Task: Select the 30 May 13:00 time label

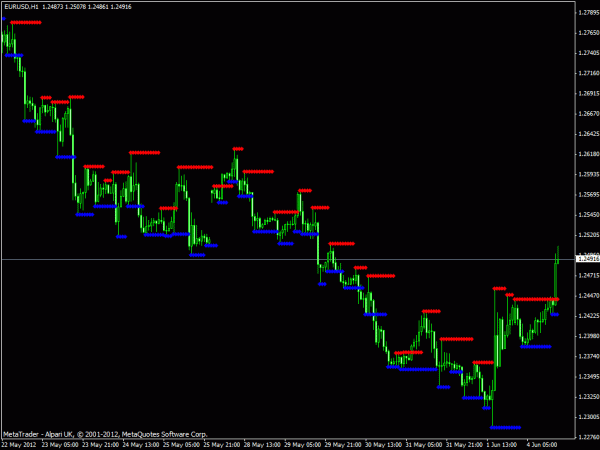Action: pos(383,445)
